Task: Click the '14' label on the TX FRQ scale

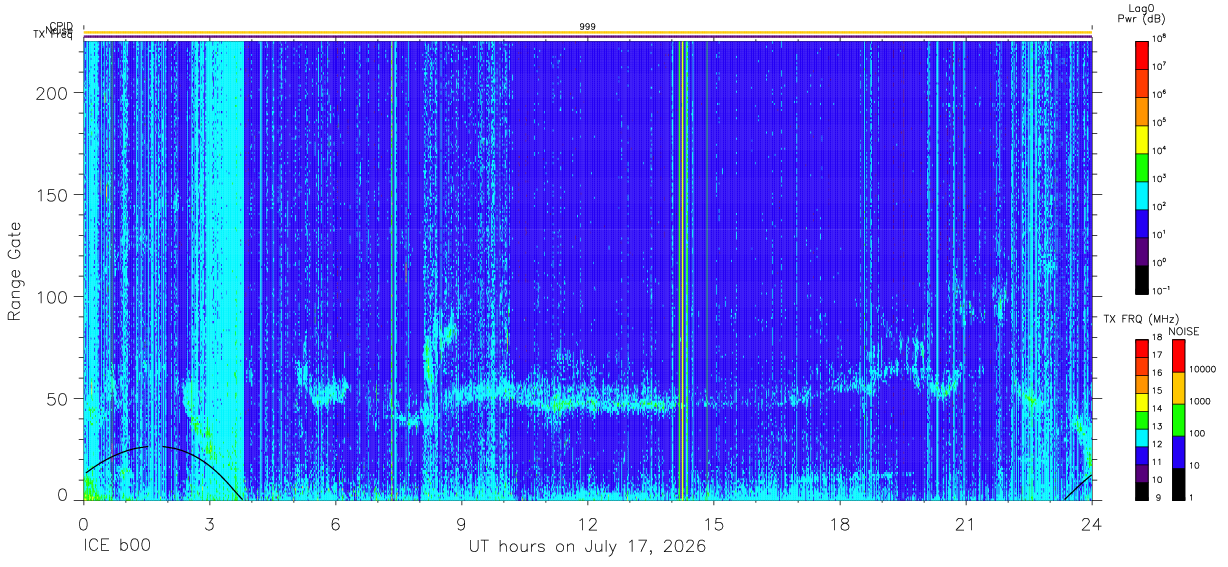Action: pos(1157,408)
